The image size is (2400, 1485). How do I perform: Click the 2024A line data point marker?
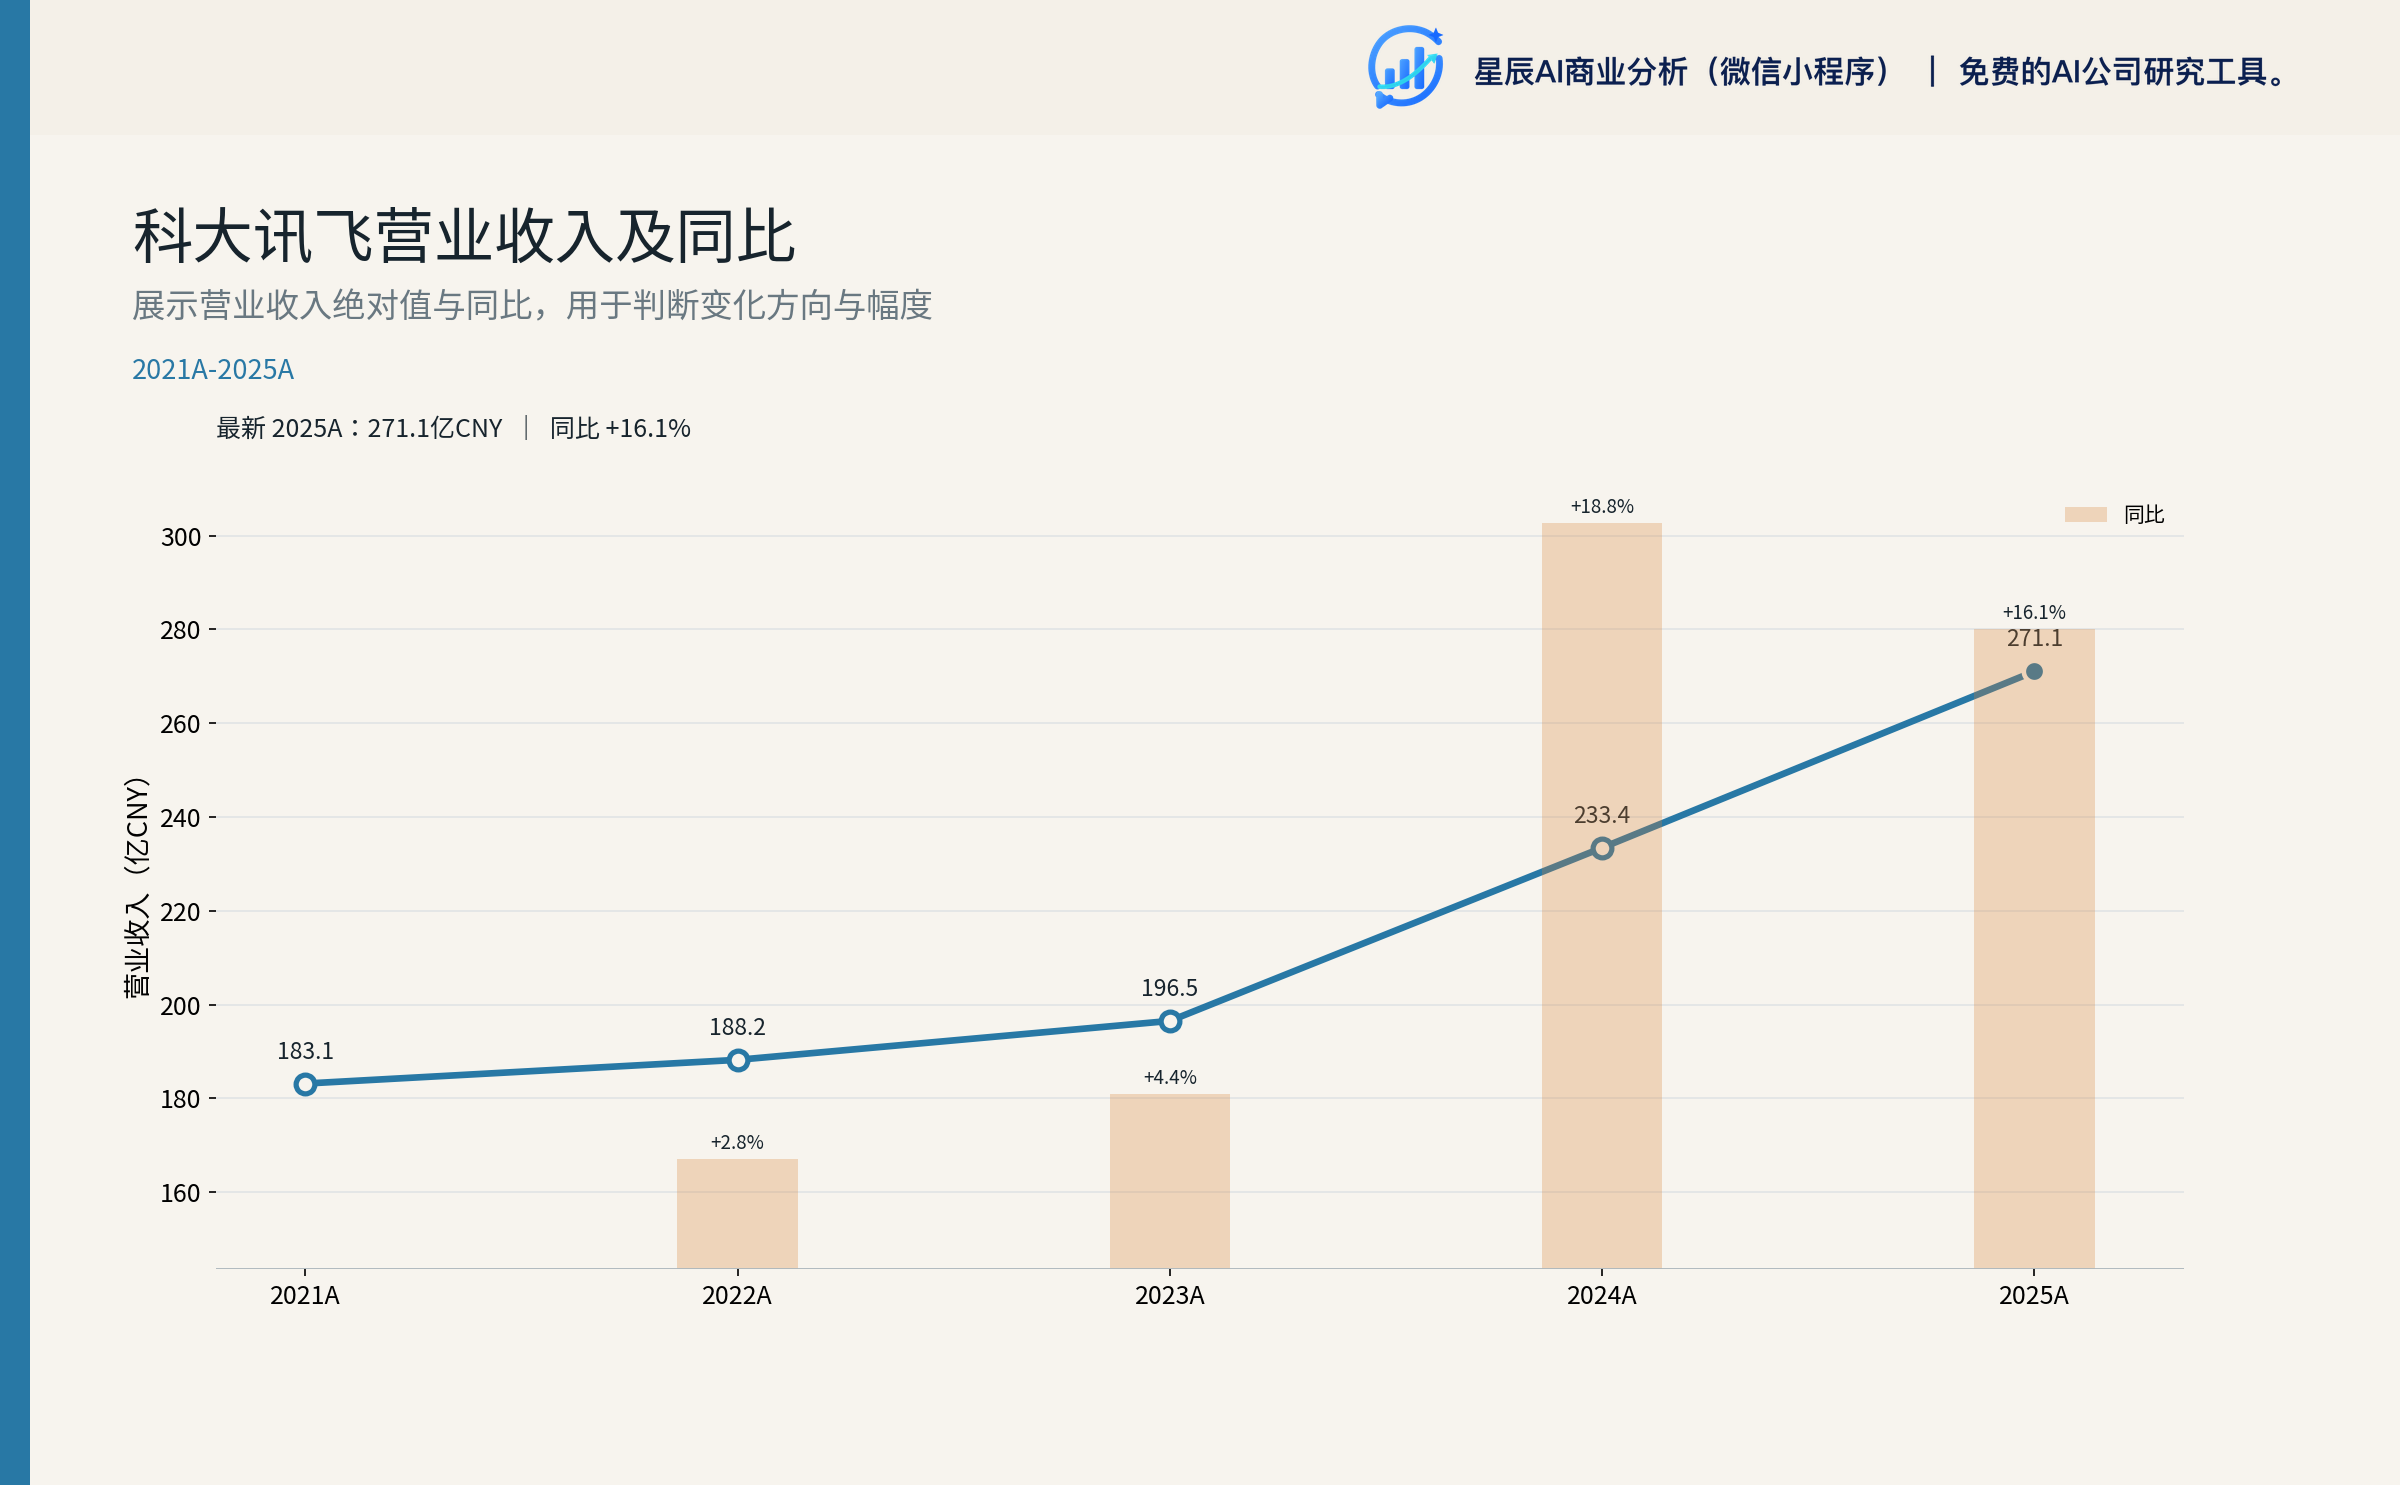point(1602,848)
